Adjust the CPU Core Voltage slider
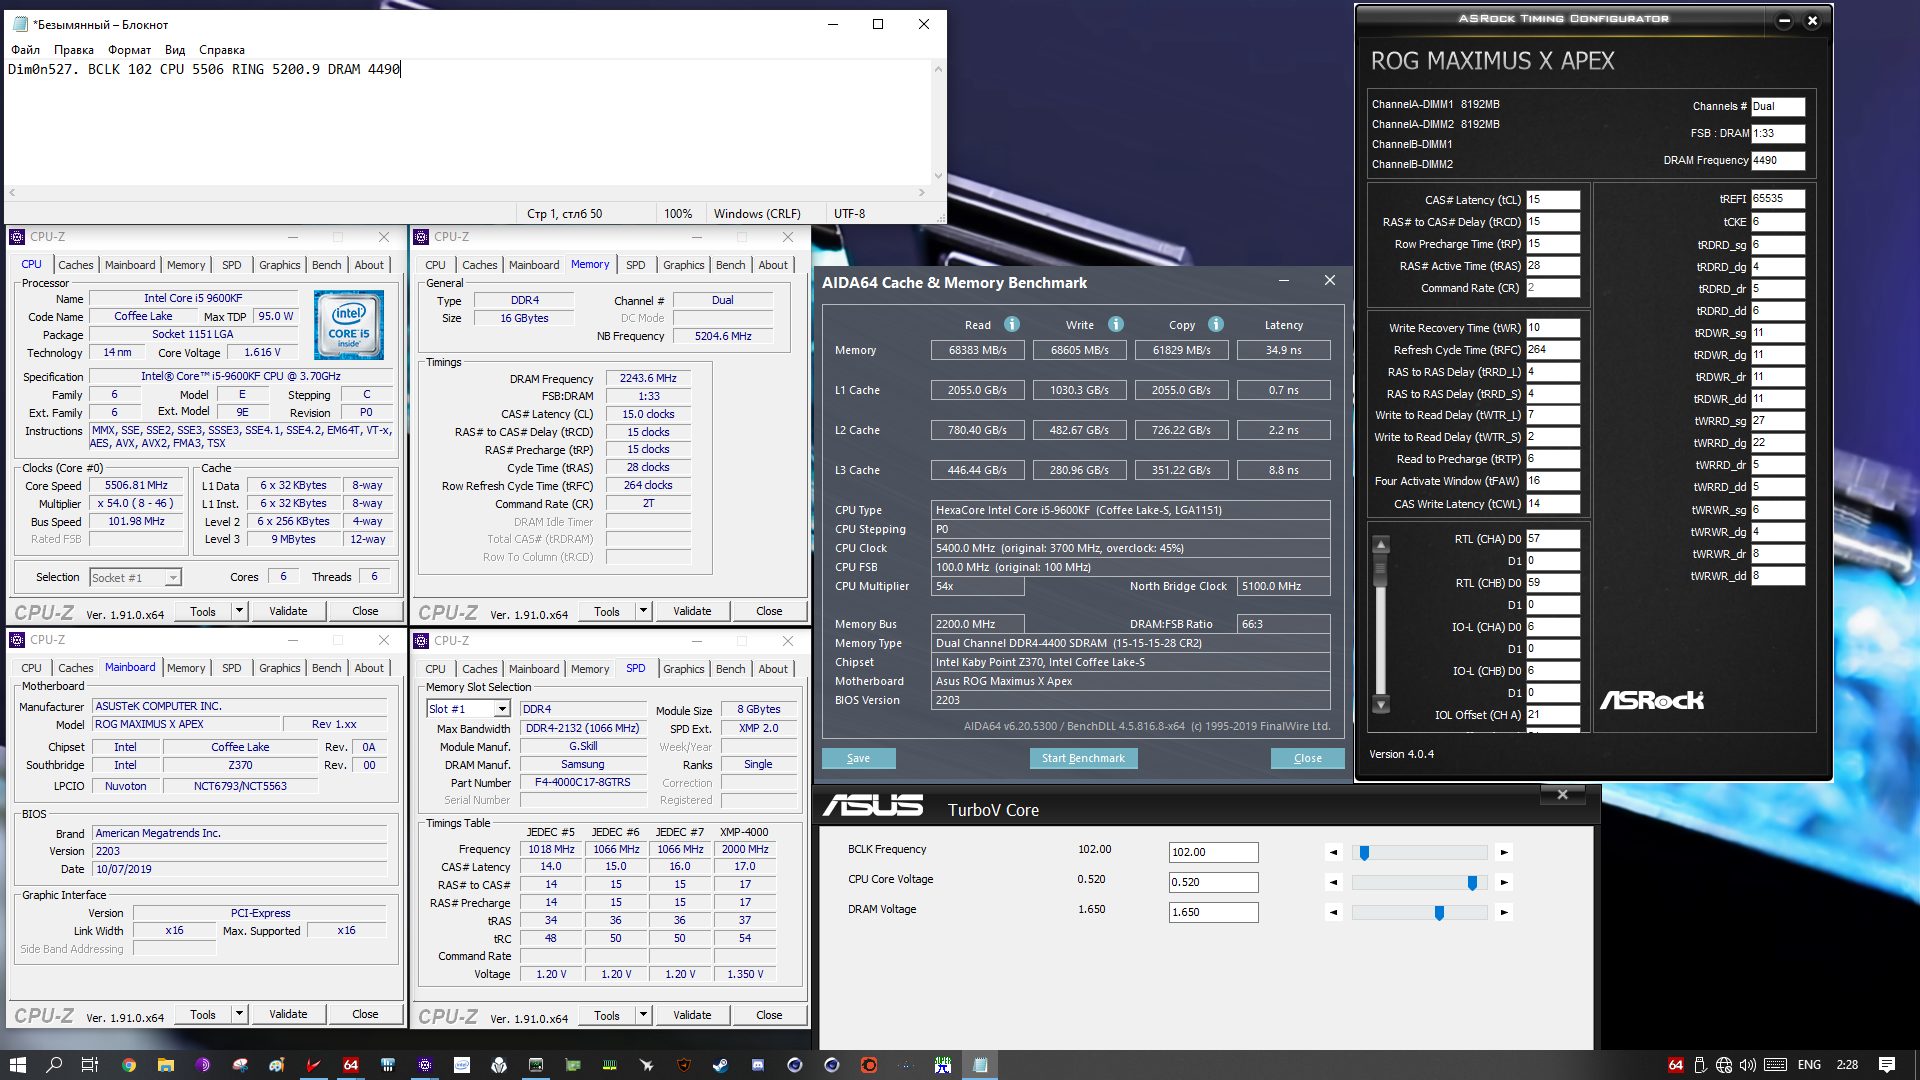Image resolution: width=1920 pixels, height=1080 pixels. click(x=1472, y=882)
